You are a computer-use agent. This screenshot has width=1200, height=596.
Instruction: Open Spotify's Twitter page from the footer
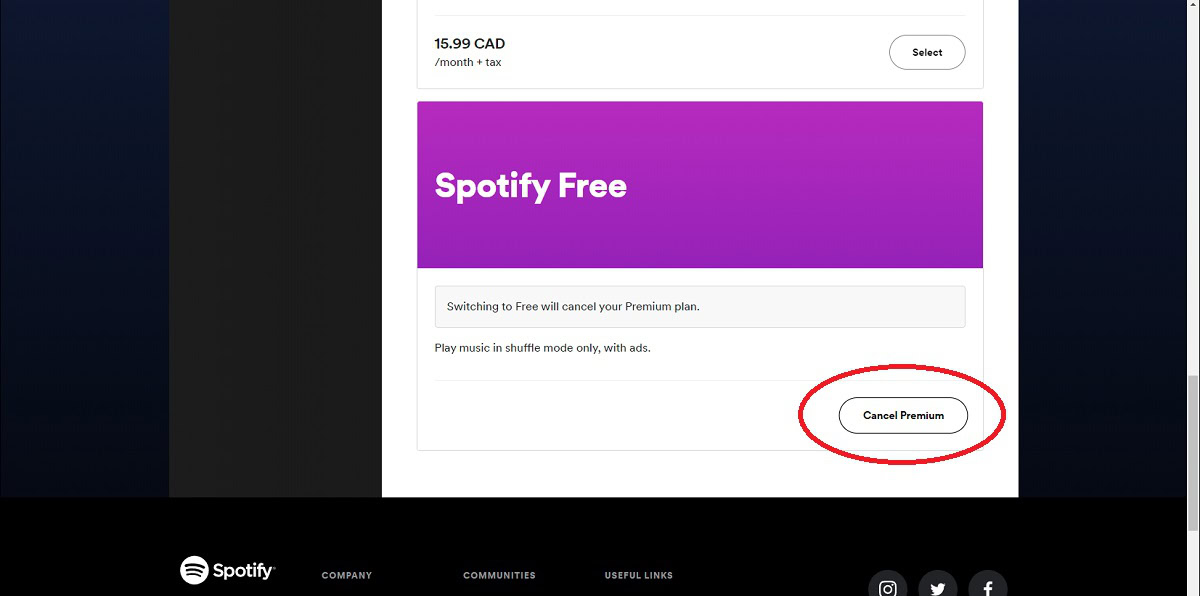click(x=937, y=587)
